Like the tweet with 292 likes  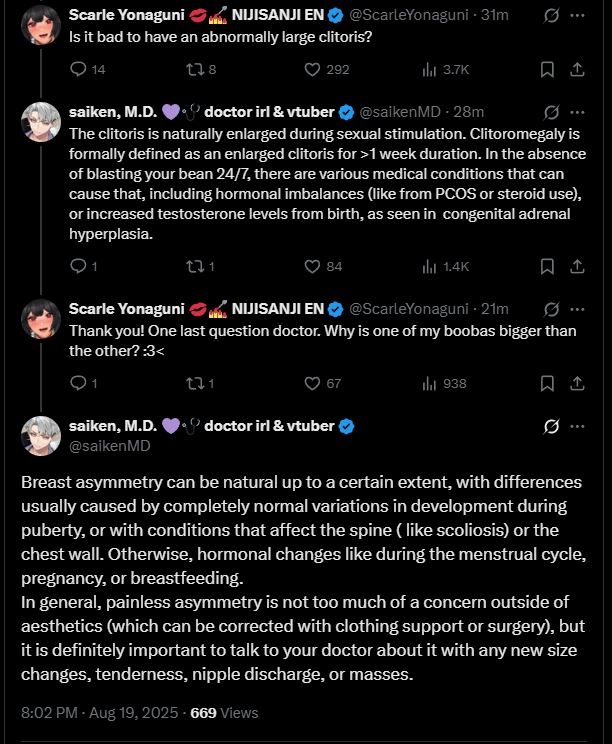313,69
